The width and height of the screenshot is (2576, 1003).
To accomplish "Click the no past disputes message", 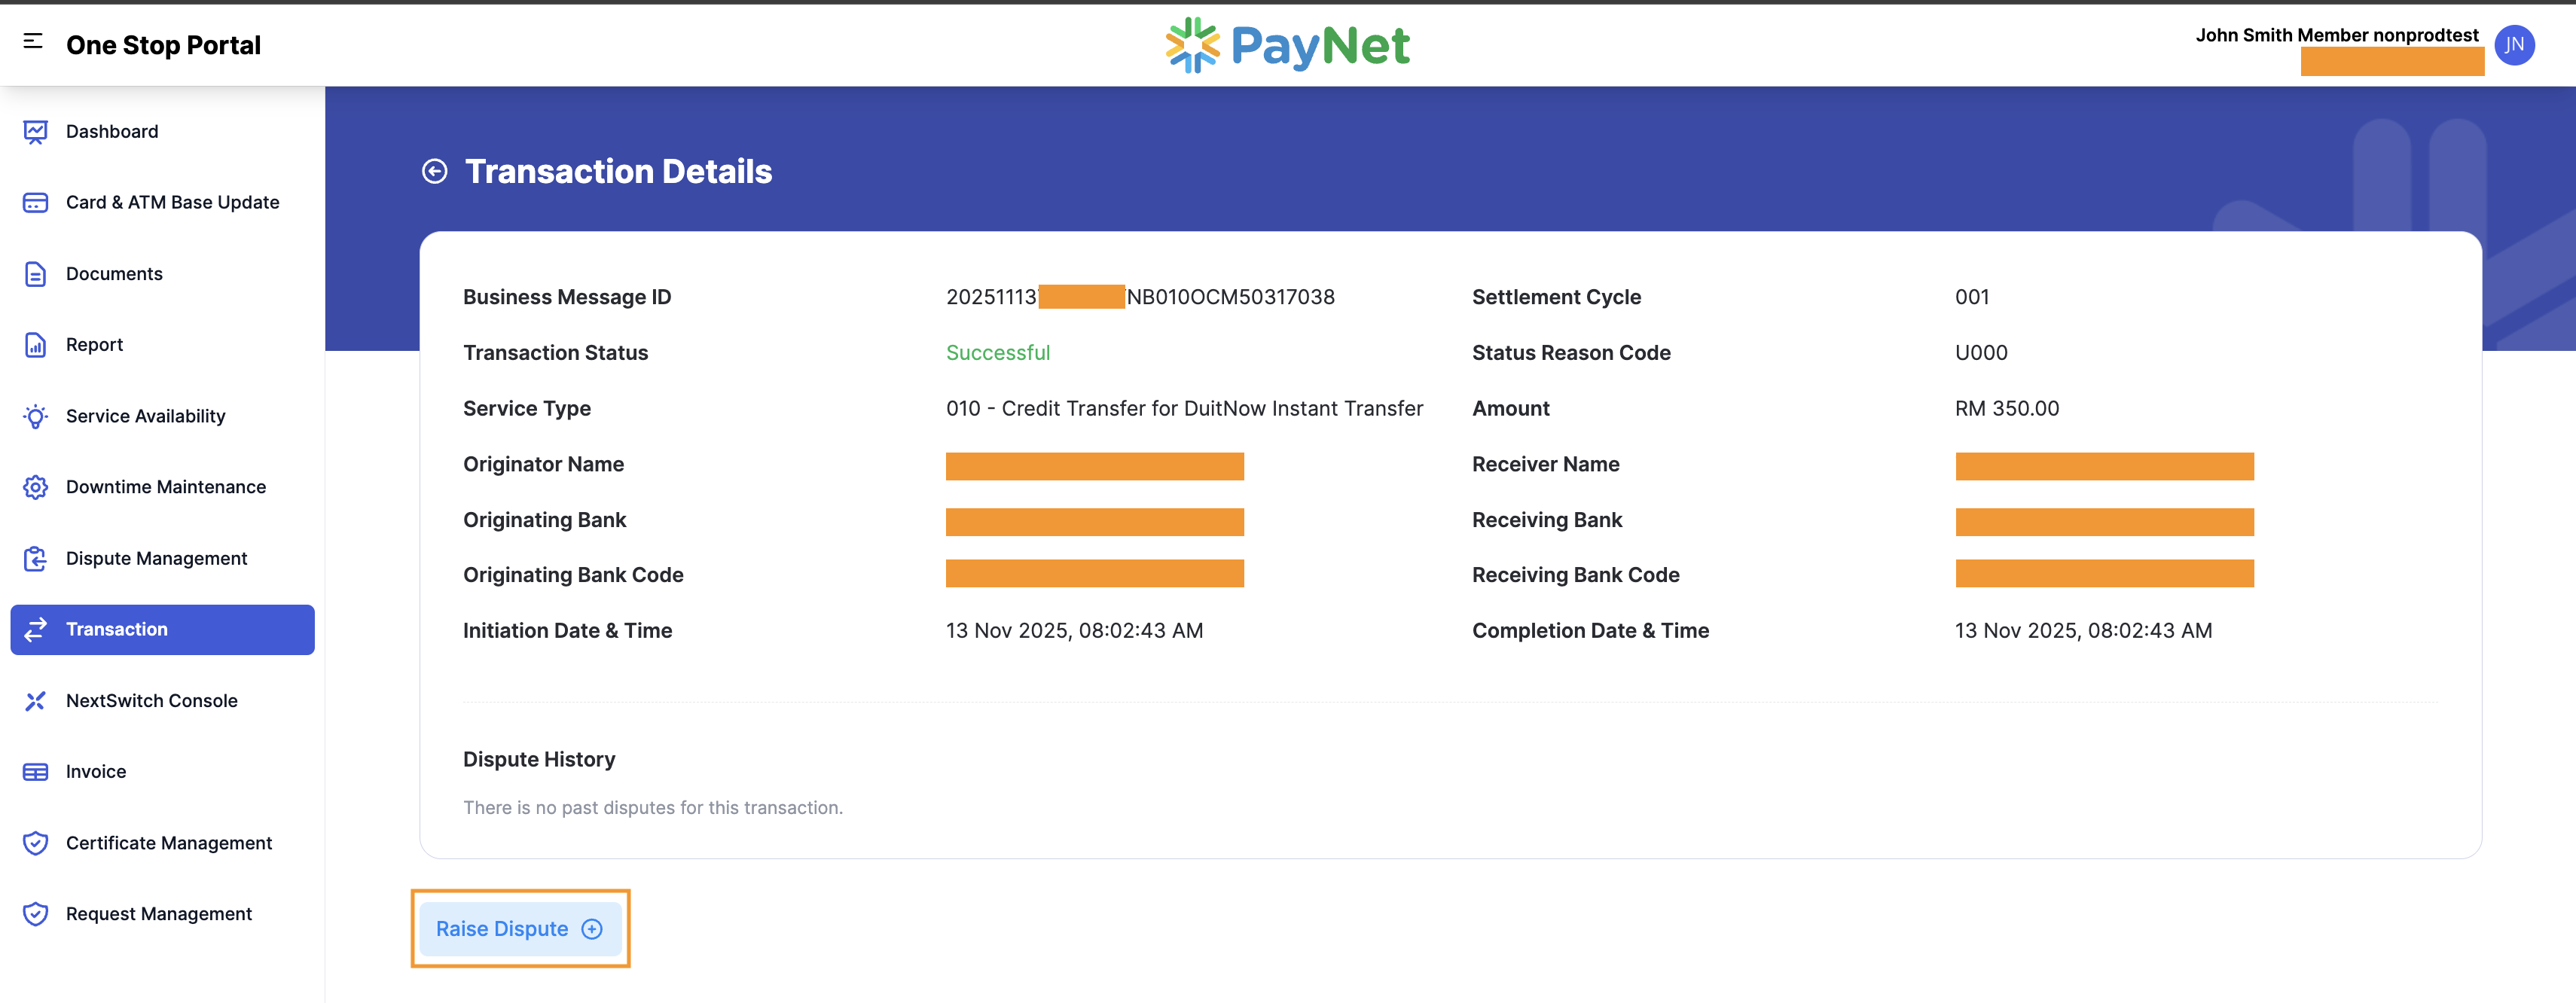I will click(653, 808).
